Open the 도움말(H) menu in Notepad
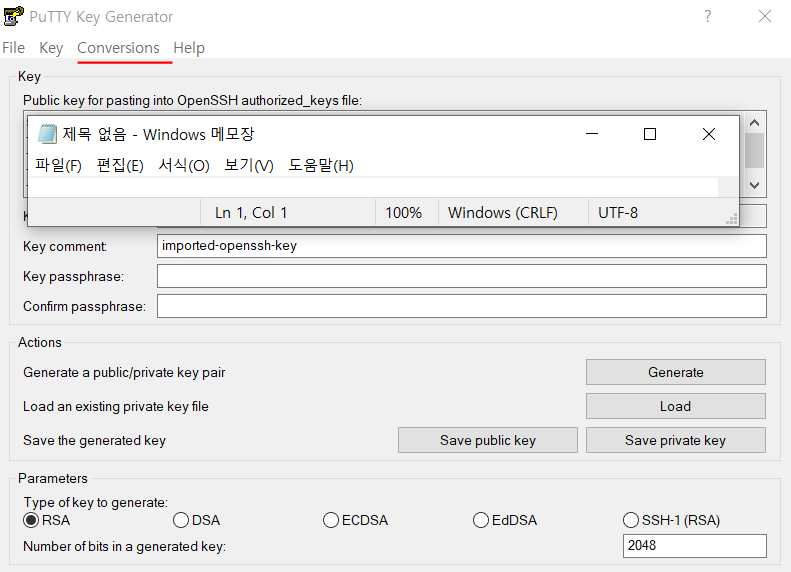791x572 pixels. tap(321, 165)
